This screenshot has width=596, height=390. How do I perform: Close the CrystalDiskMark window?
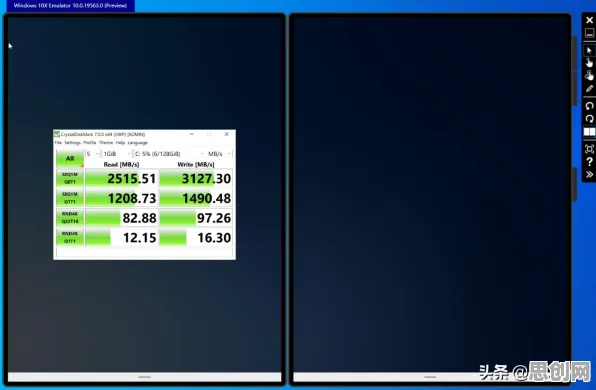[x=227, y=134]
